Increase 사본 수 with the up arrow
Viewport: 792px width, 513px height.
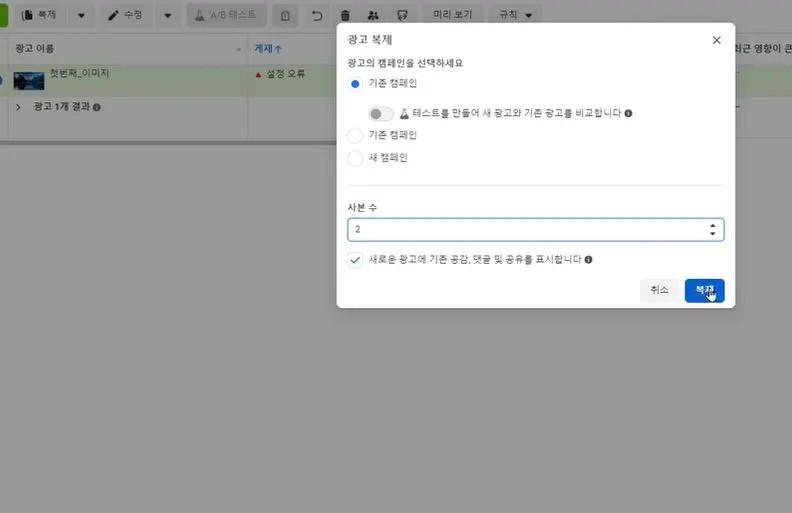coord(713,226)
